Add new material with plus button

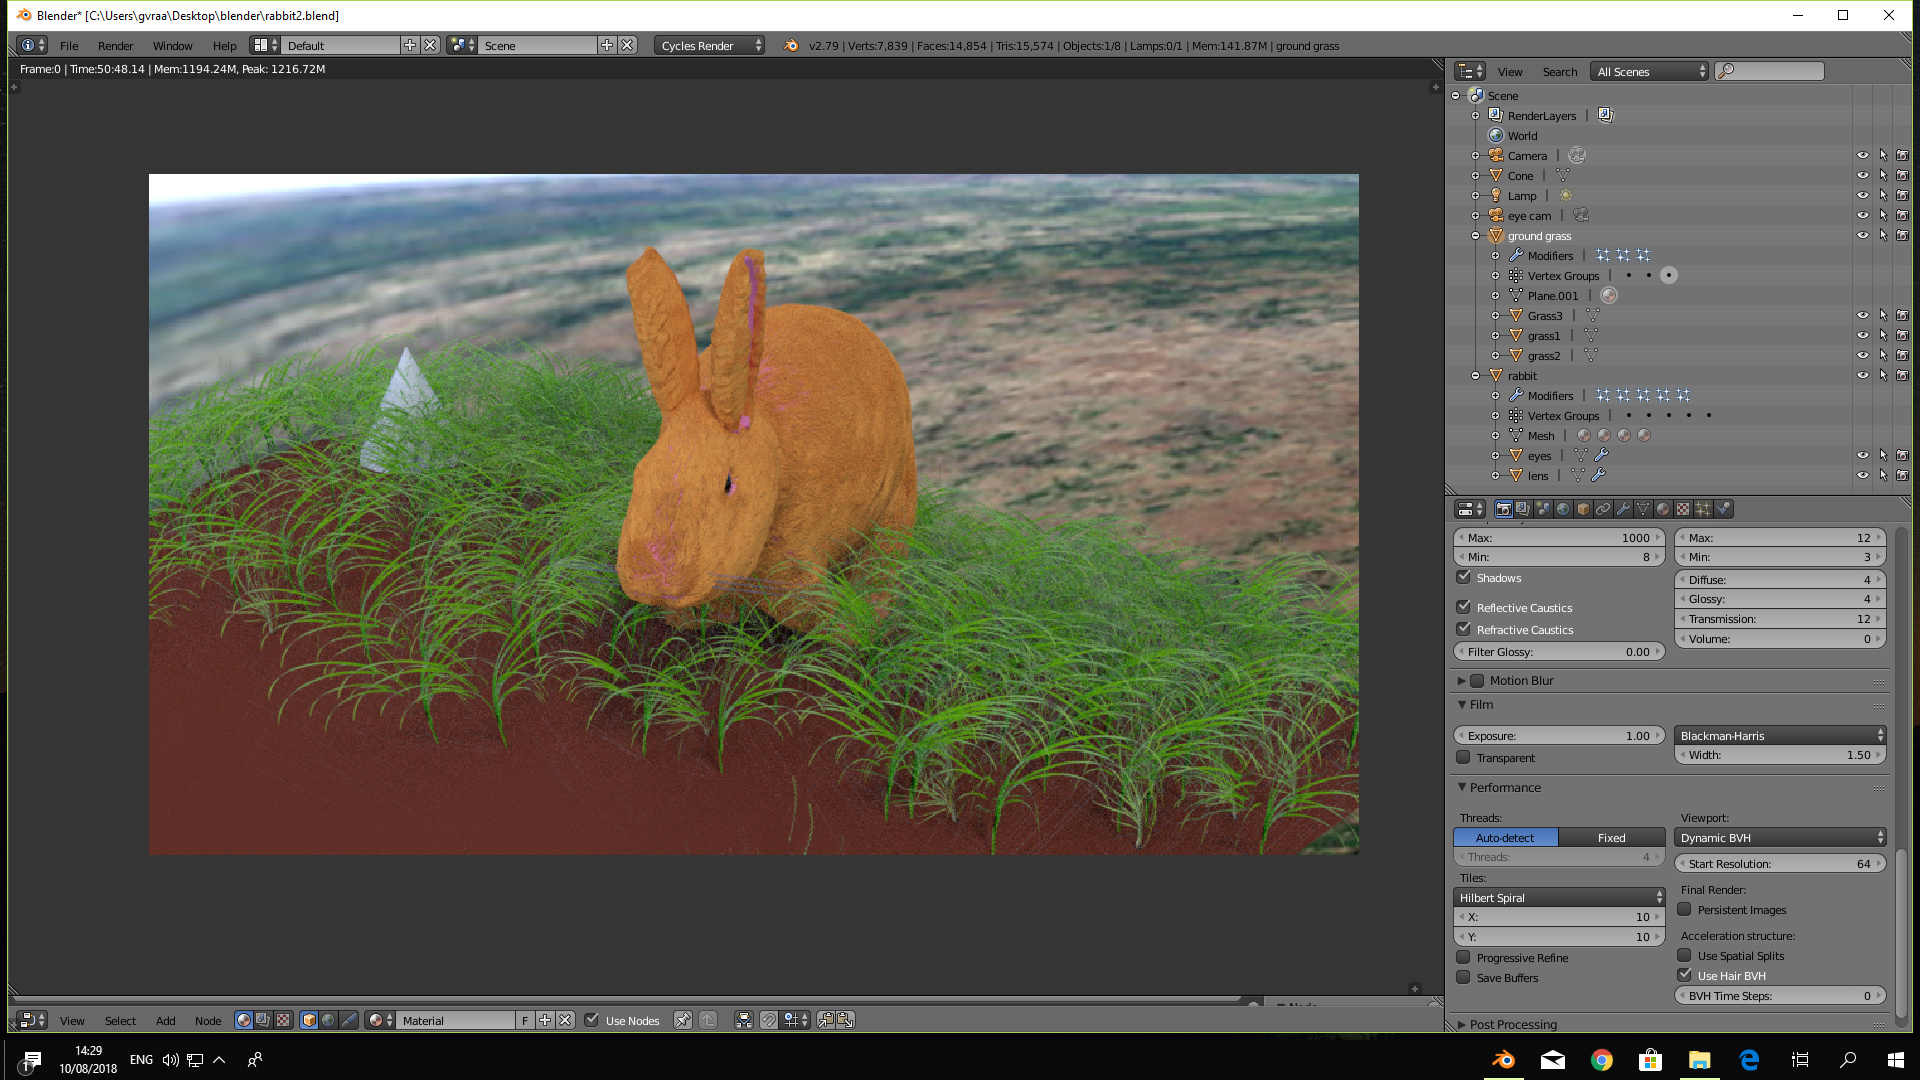click(545, 1020)
